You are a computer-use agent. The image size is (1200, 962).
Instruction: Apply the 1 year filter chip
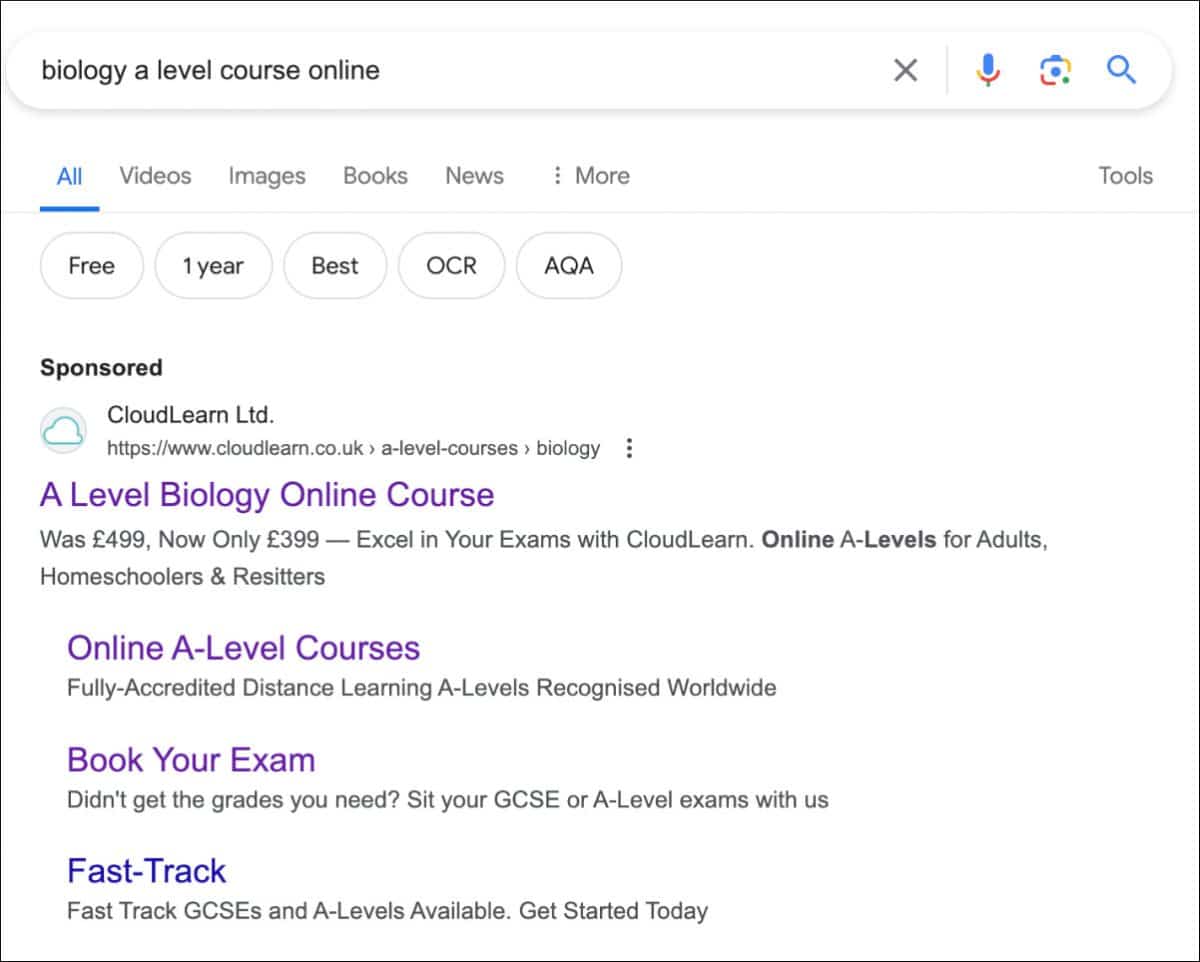213,266
